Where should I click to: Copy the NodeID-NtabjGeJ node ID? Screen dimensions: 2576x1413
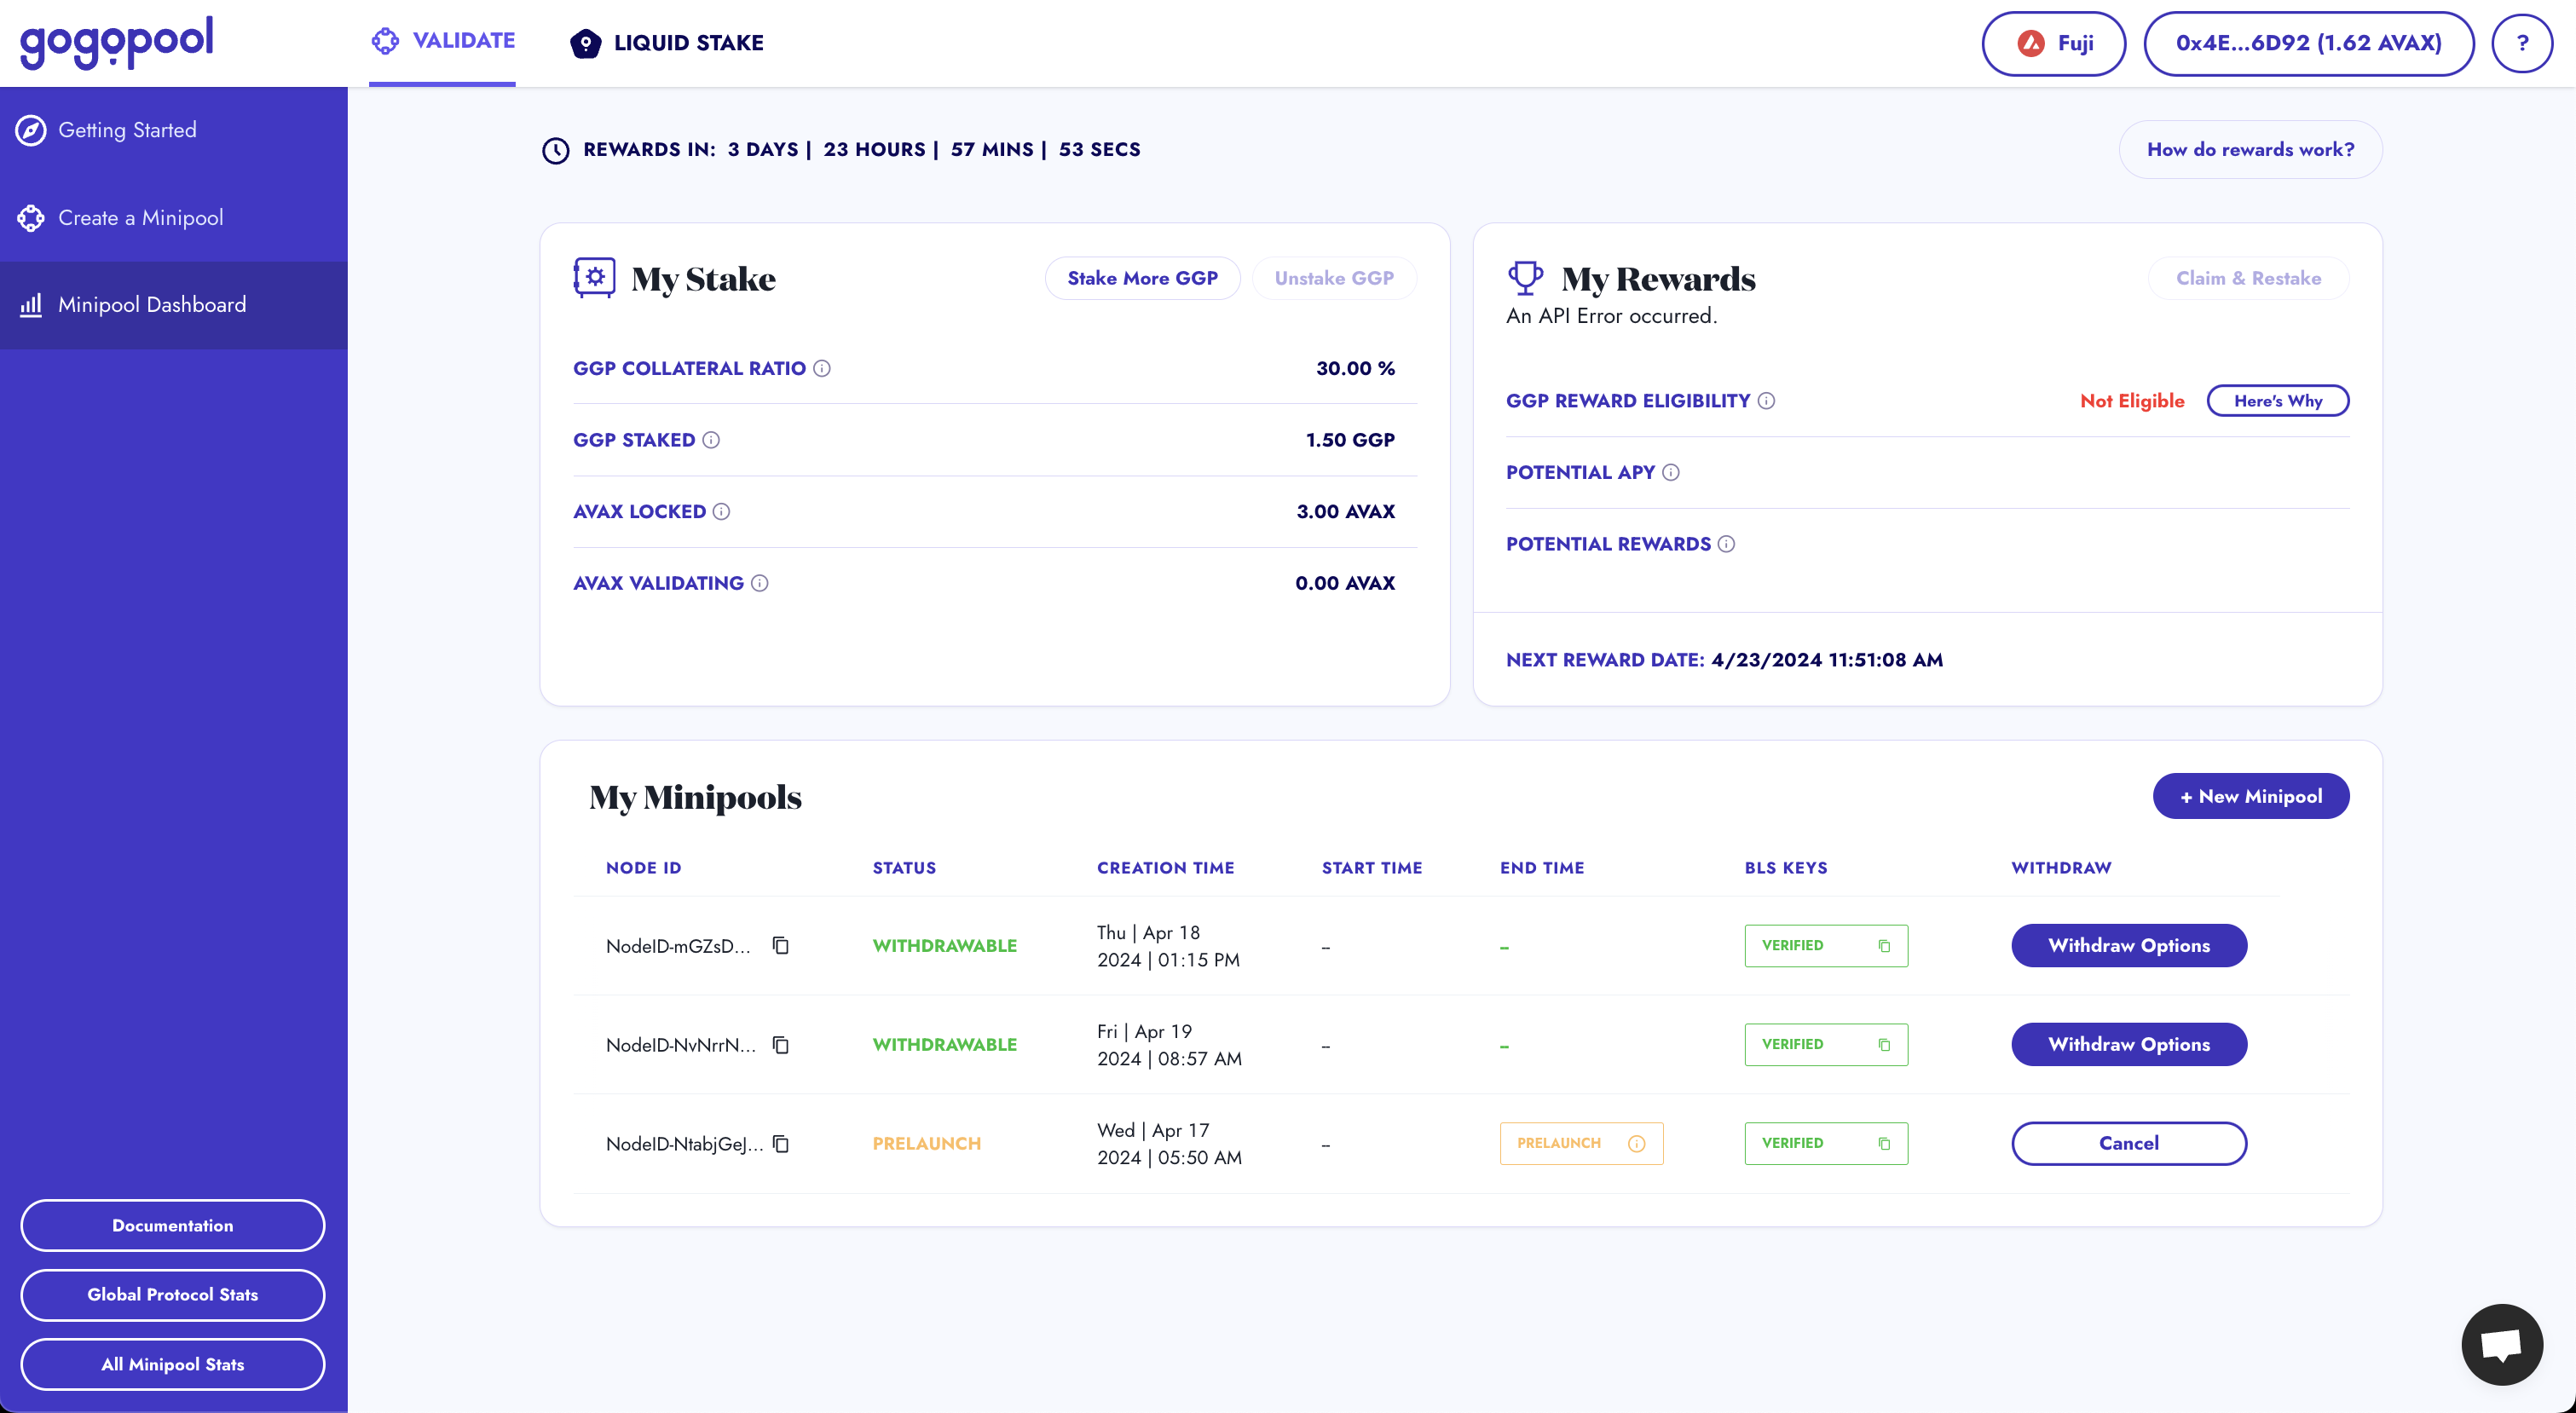(781, 1143)
